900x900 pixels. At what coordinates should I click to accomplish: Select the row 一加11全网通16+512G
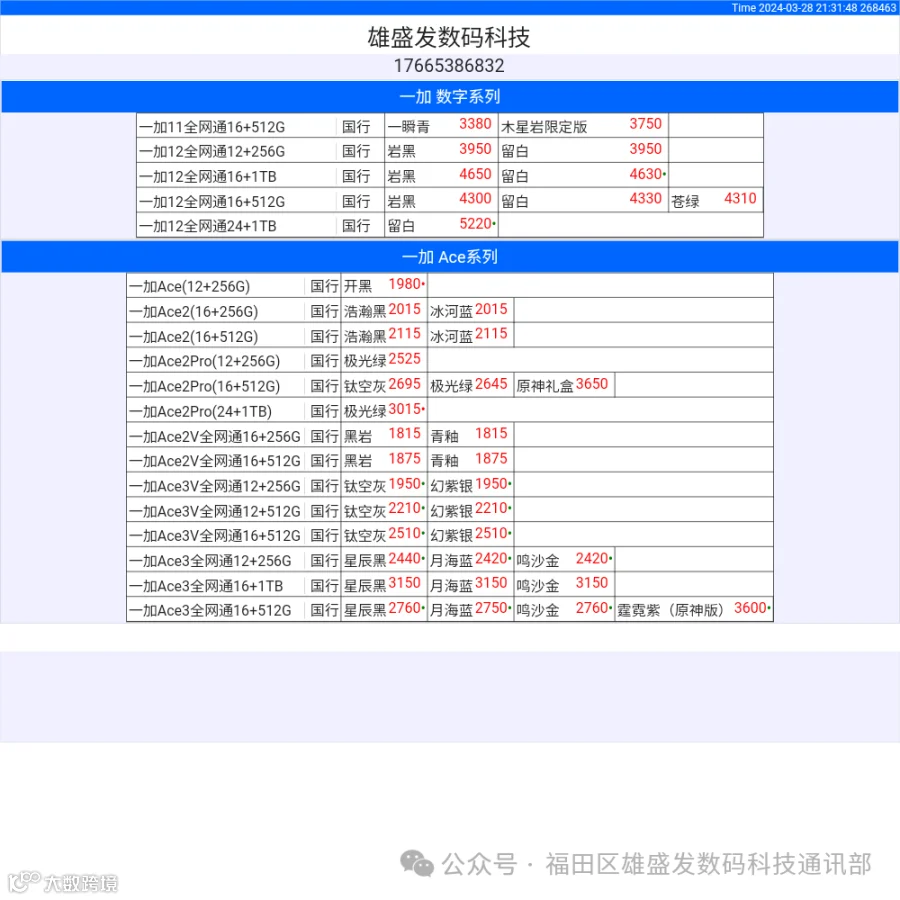(450, 126)
